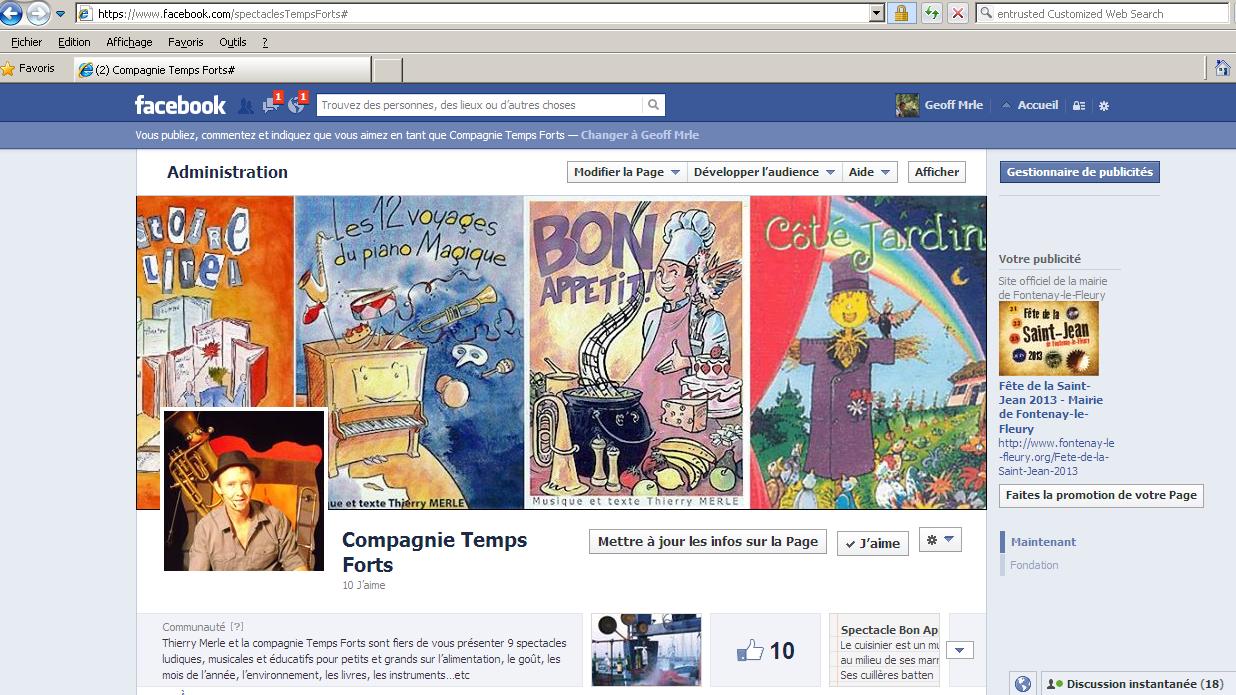The width and height of the screenshot is (1236, 695).
Task: Click the Afficher button
Action: pos(937,172)
